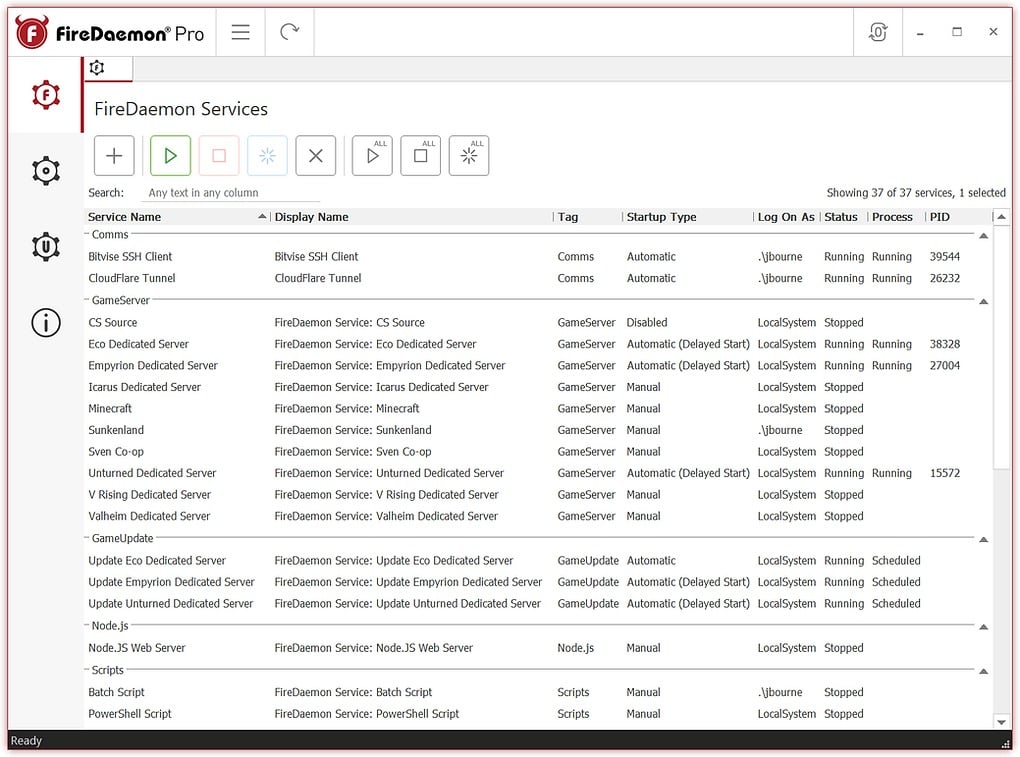Collapse the GameUpdate group
This screenshot has width=1020, height=757.
tap(984, 539)
